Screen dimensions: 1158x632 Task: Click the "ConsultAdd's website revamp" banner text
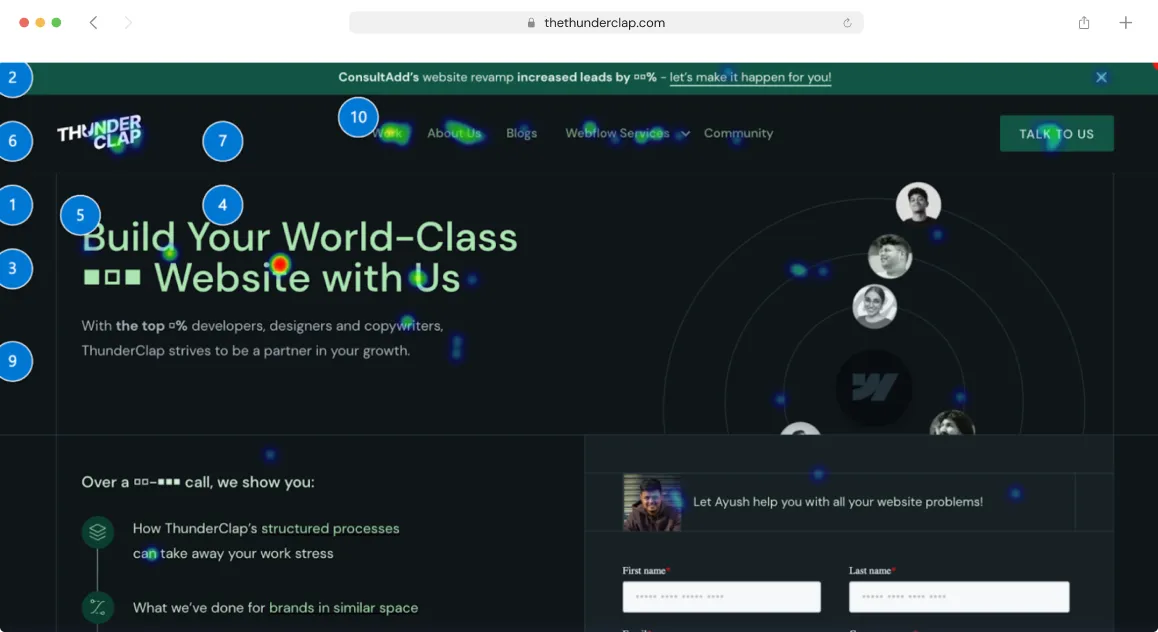pyautogui.click(x=425, y=78)
